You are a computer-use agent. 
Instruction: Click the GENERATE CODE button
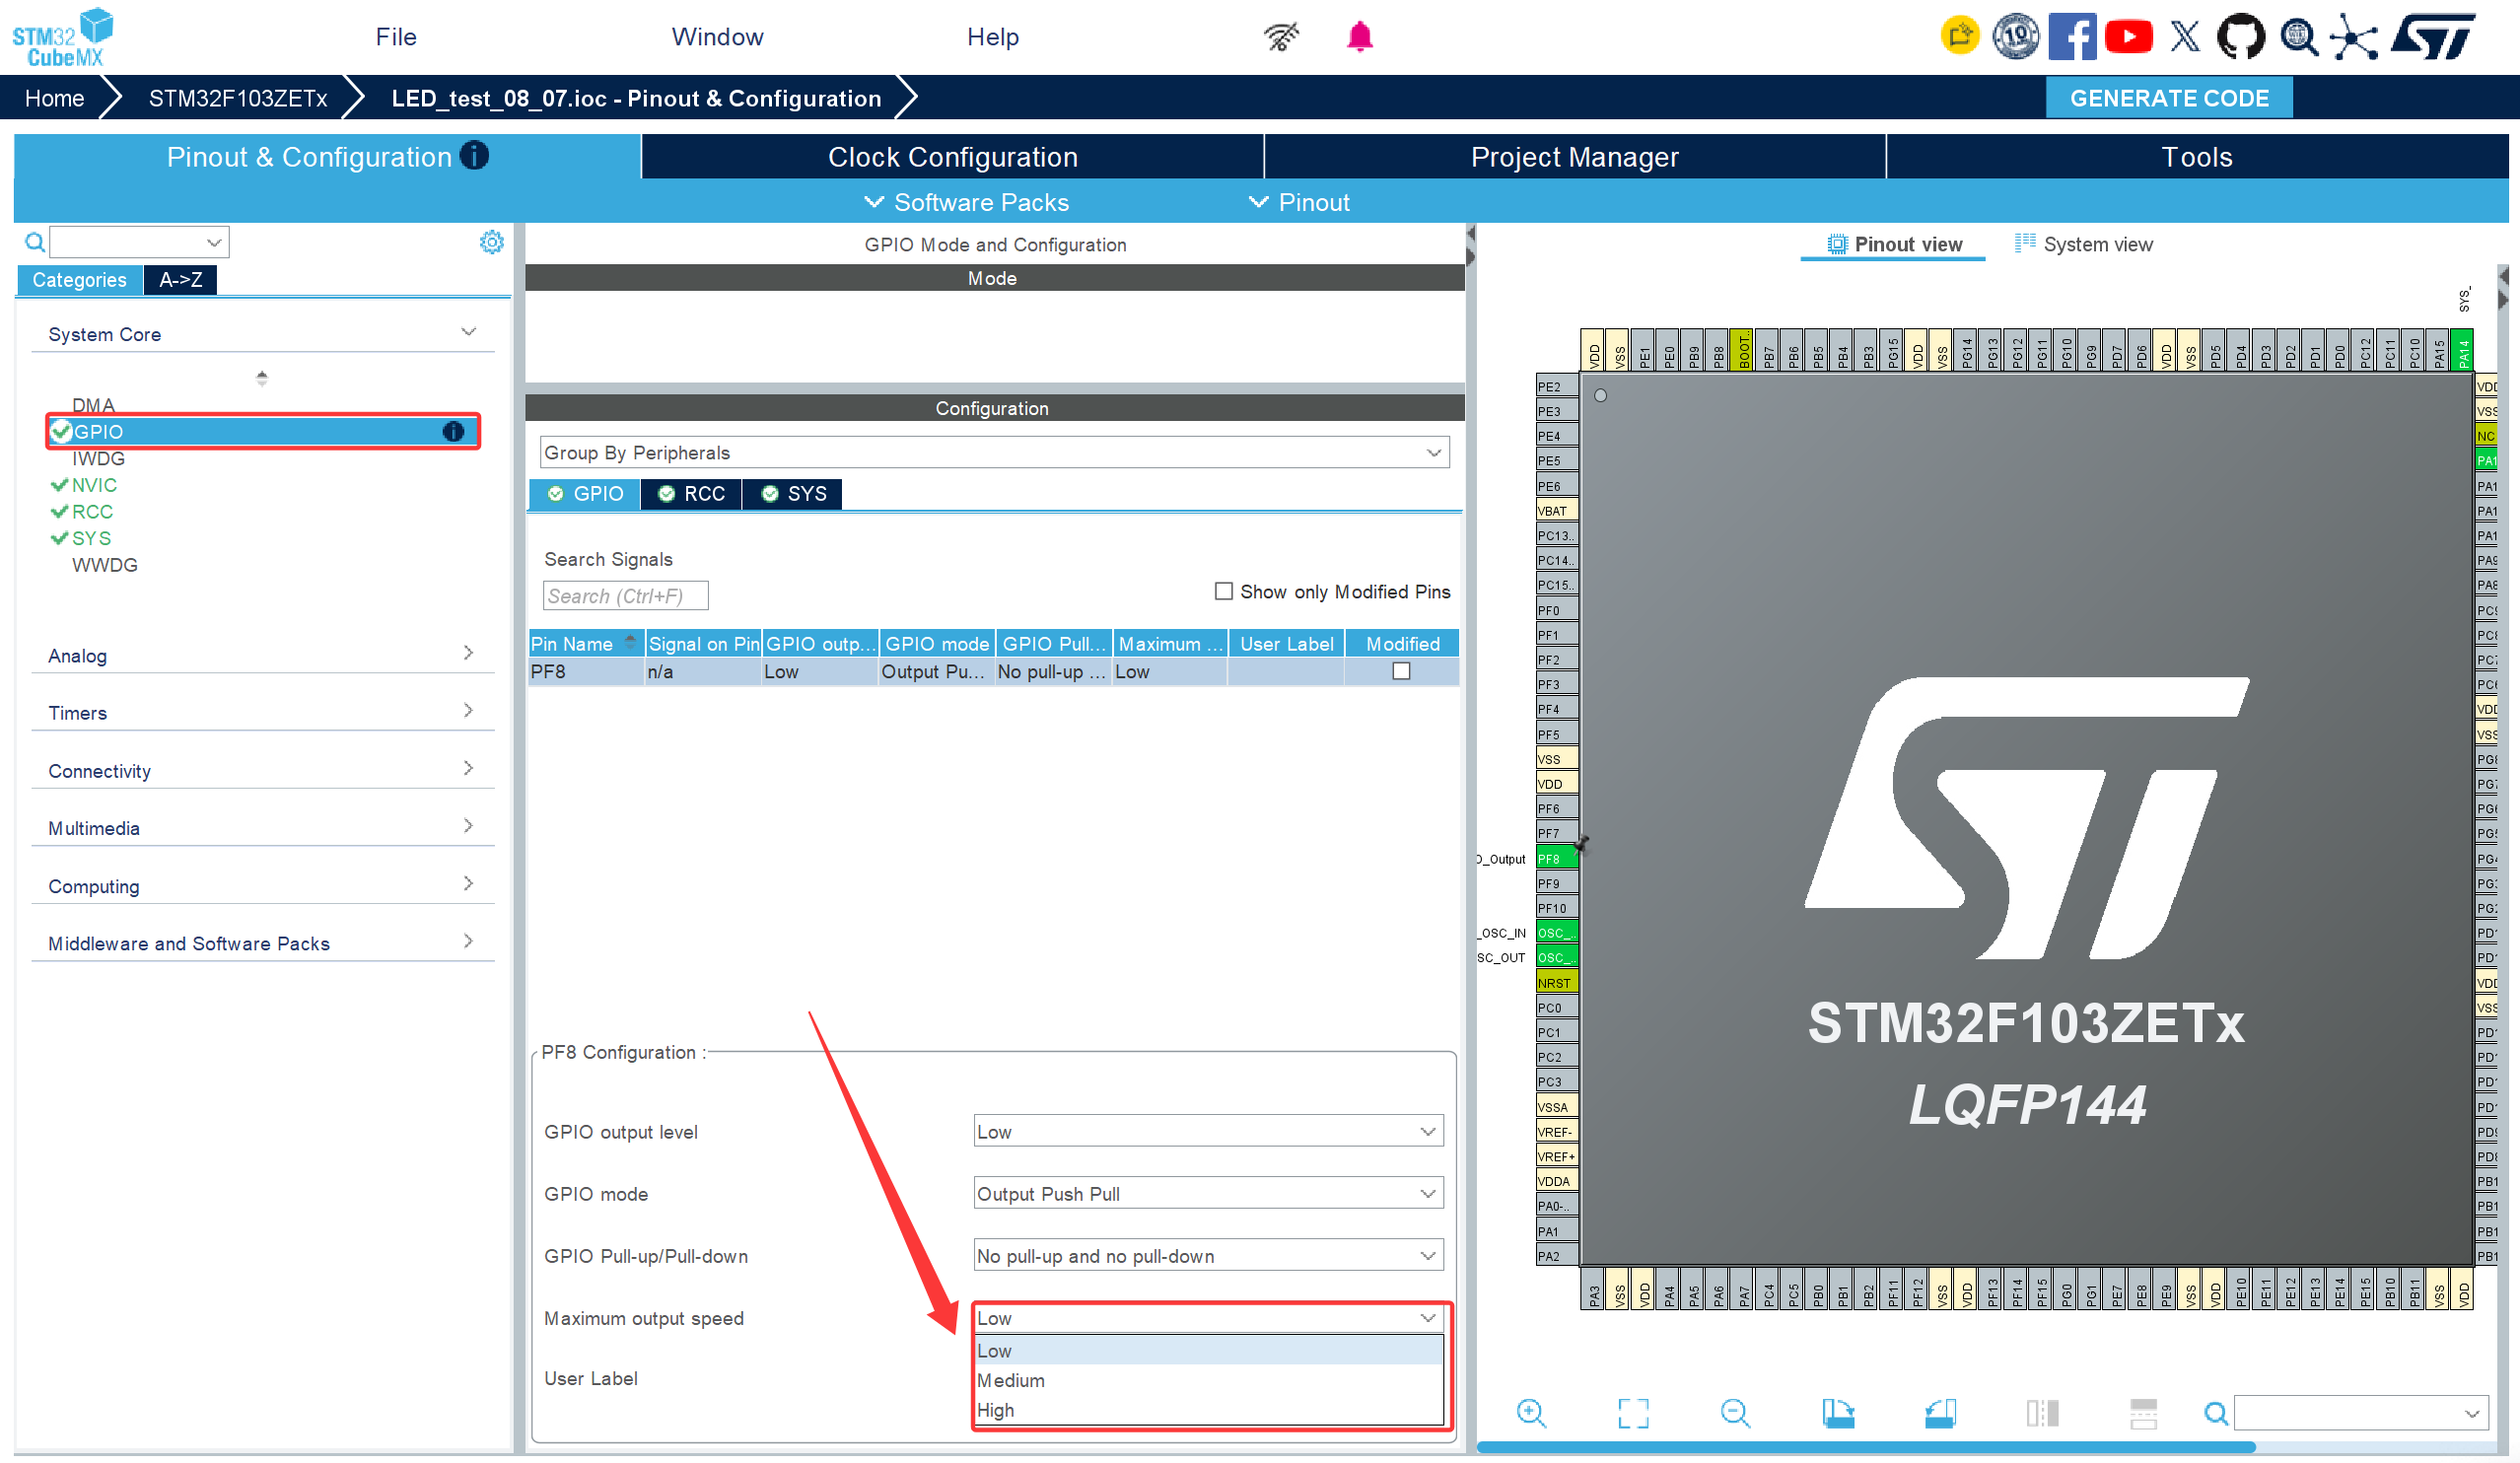coord(2168,98)
